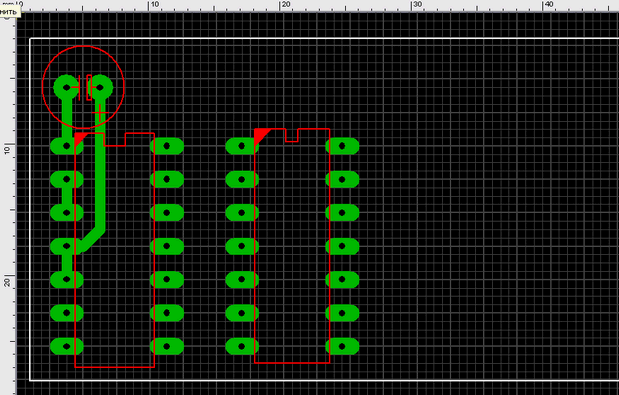Select the notch on left chip outline
The width and height of the screenshot is (619, 395).
click(114, 140)
